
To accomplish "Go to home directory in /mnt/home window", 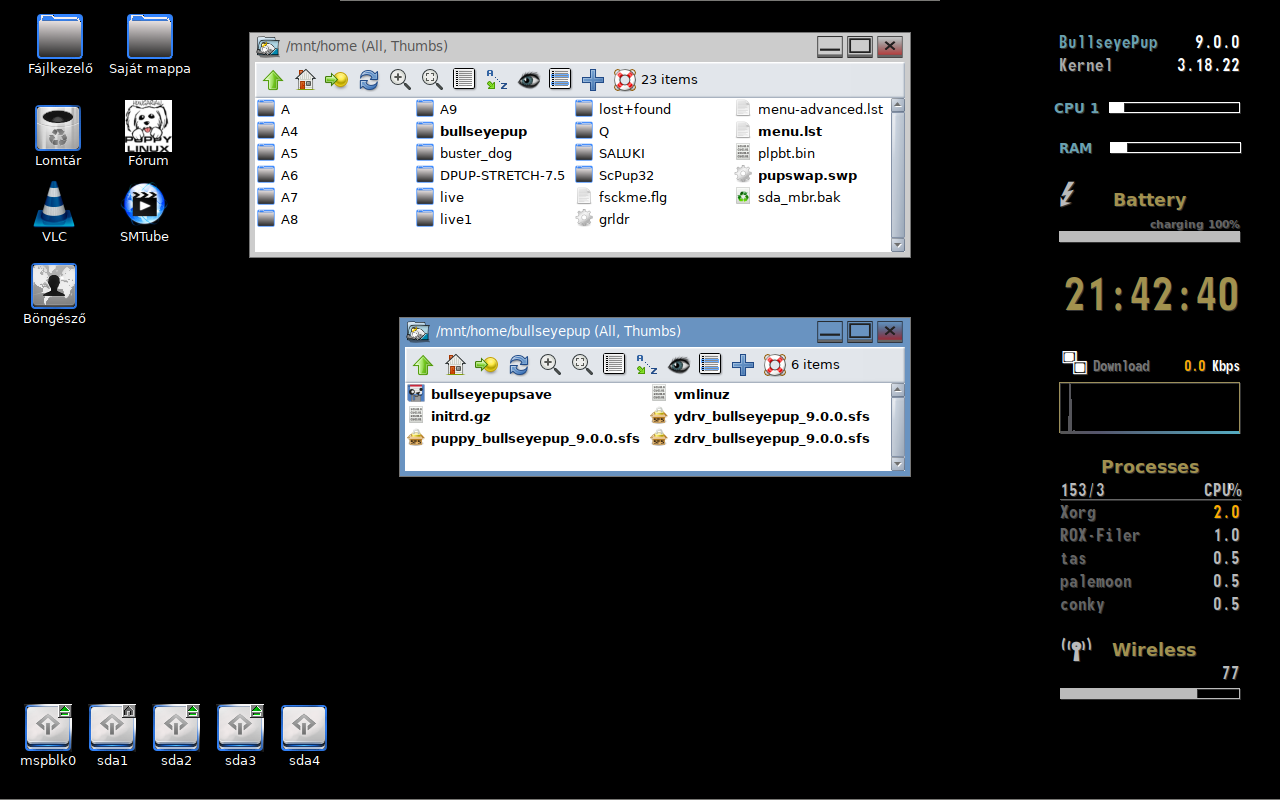I will pos(305,80).
